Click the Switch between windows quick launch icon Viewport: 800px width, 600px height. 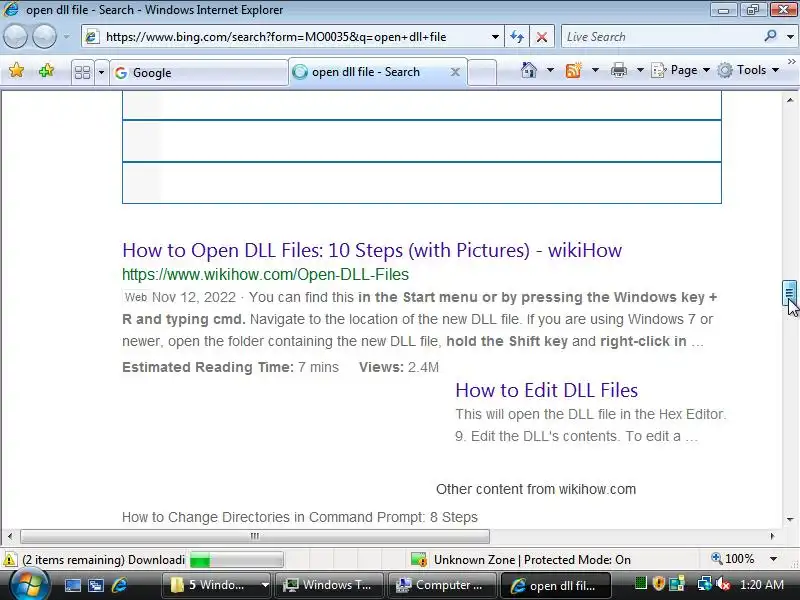pyautogui.click(x=96, y=585)
